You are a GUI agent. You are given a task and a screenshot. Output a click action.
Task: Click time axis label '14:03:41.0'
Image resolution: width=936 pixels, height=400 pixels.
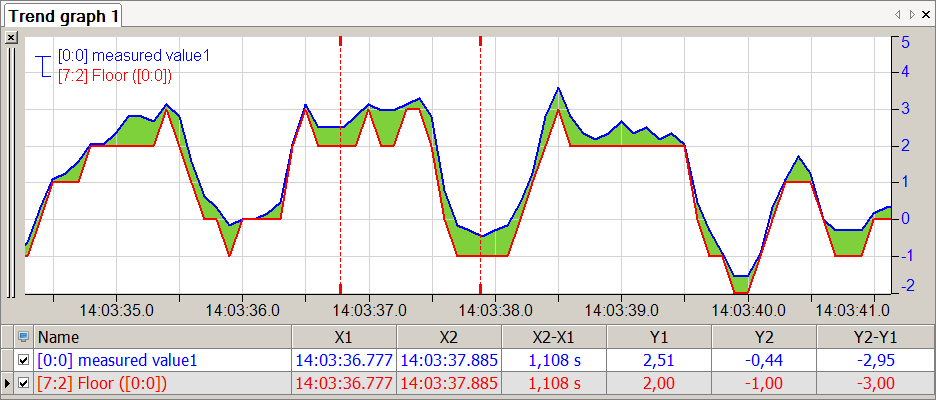852,310
